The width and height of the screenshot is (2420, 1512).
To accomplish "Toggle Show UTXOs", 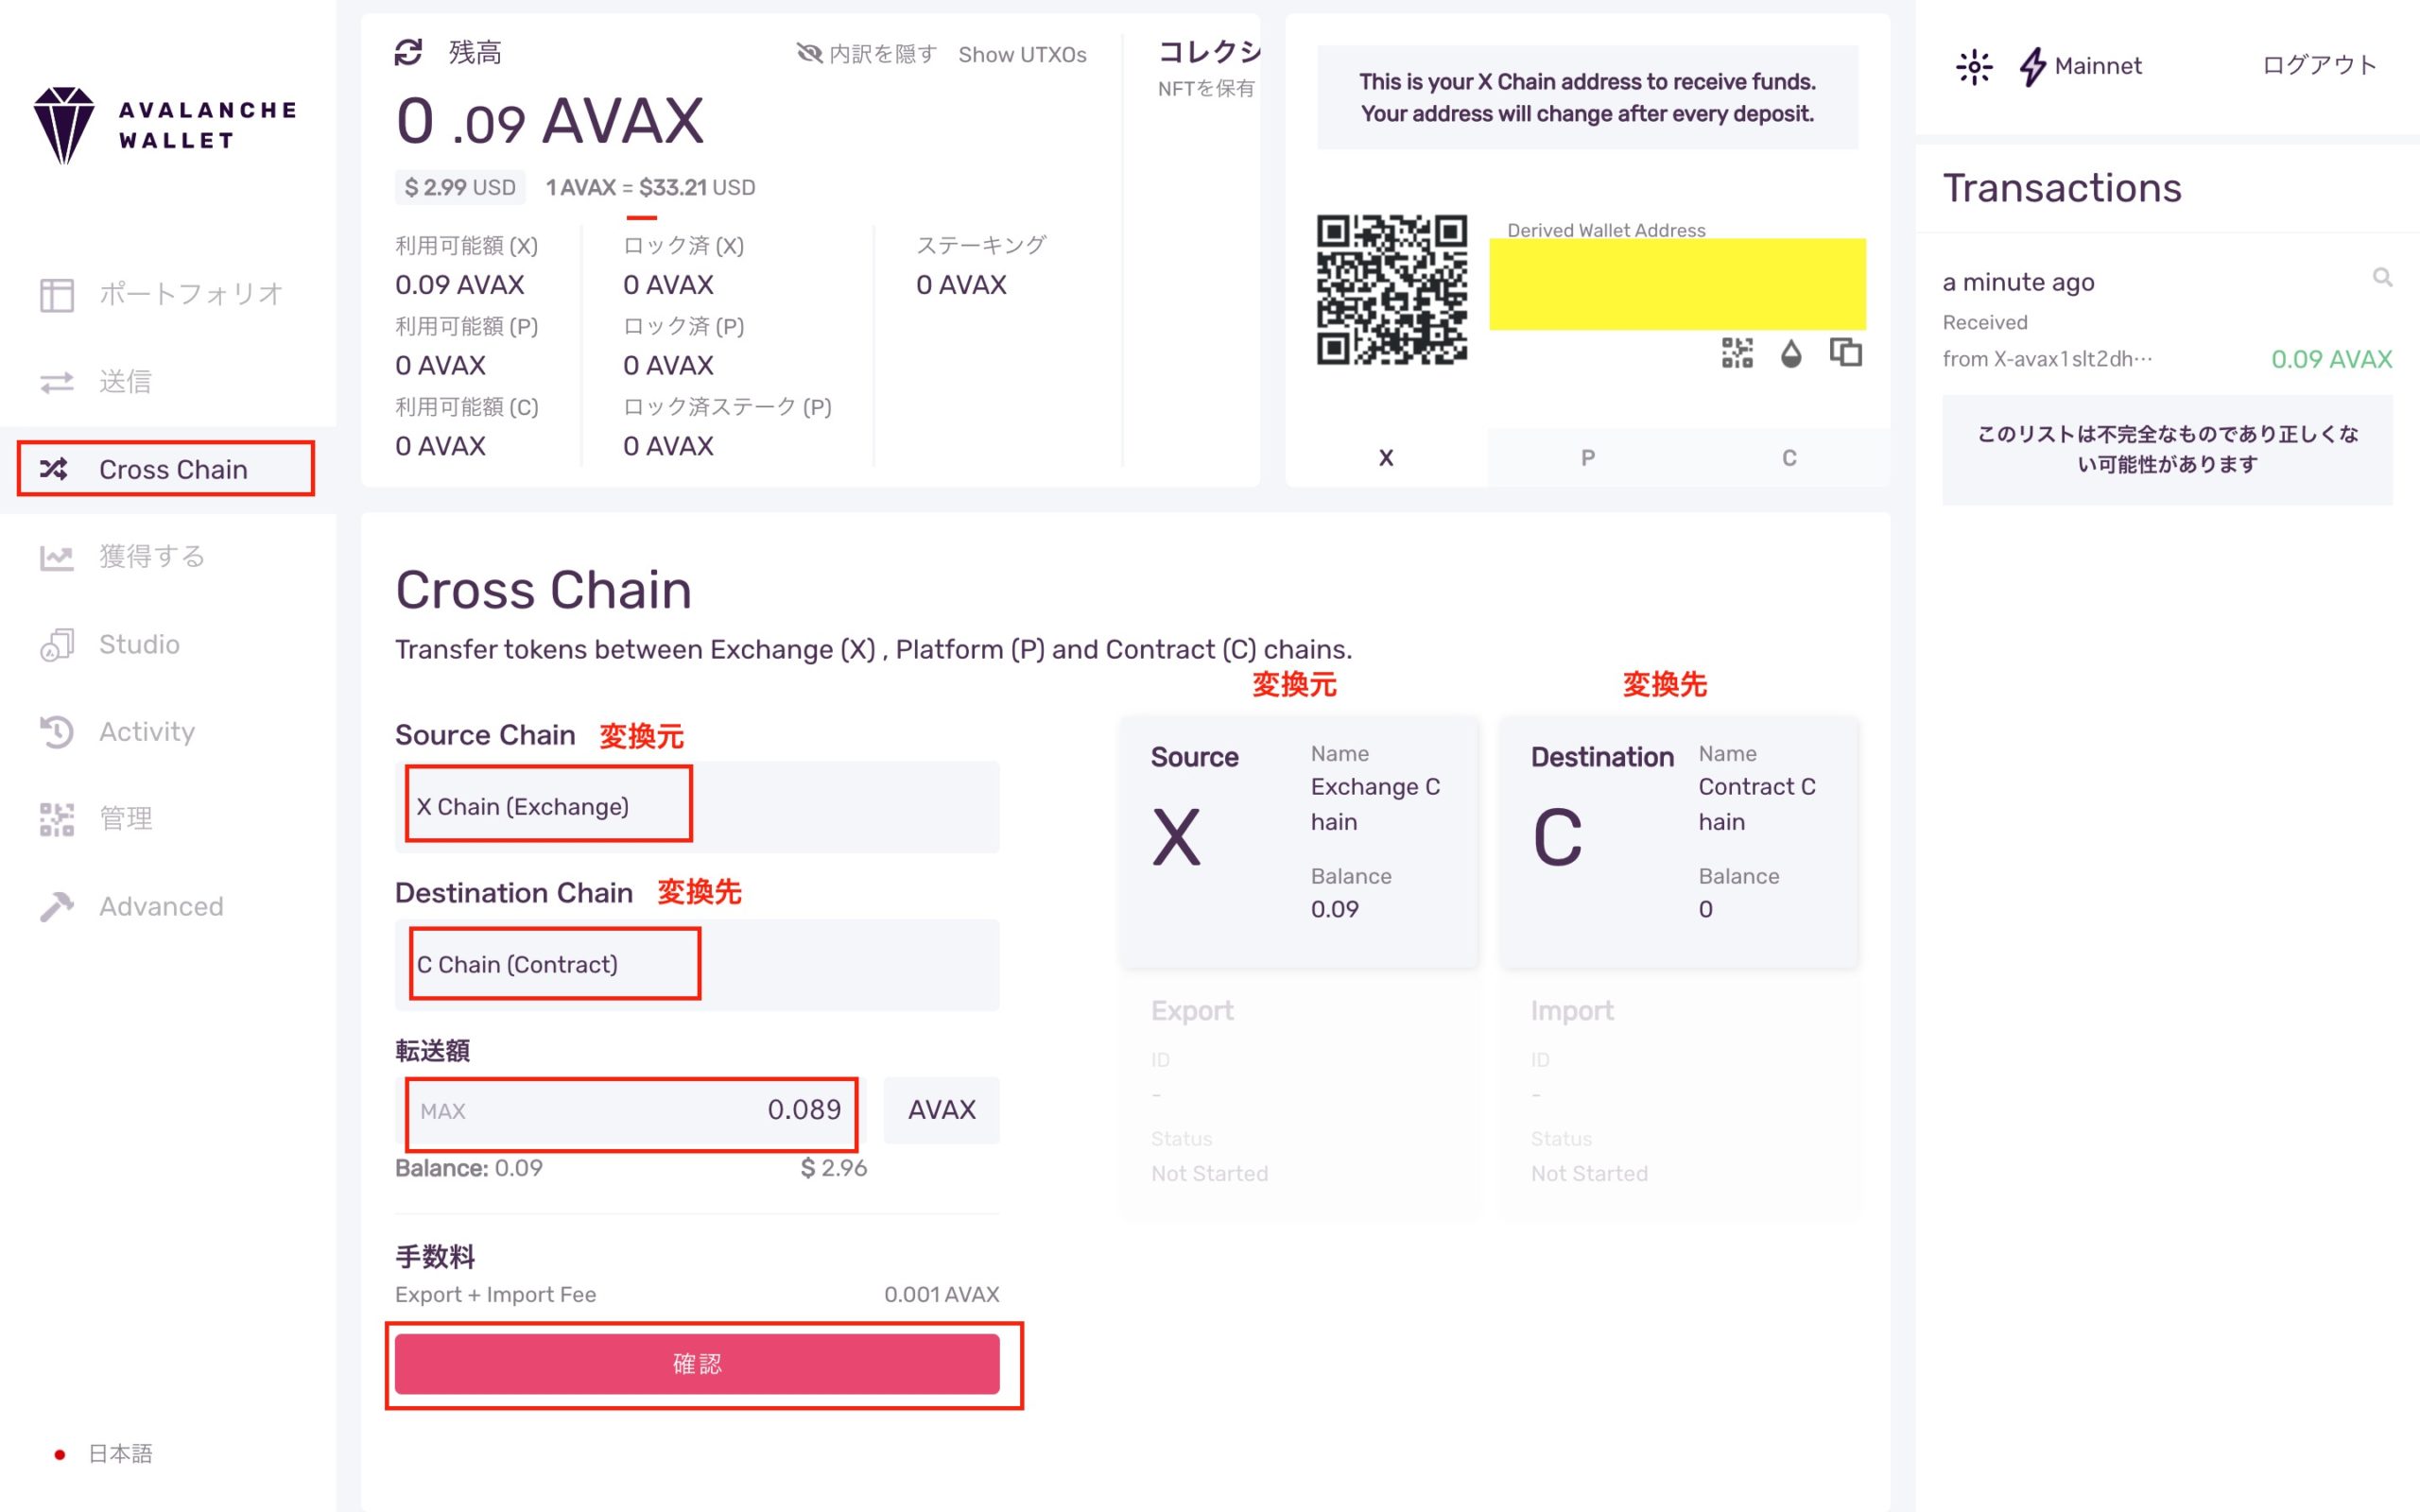I will click(x=1022, y=55).
